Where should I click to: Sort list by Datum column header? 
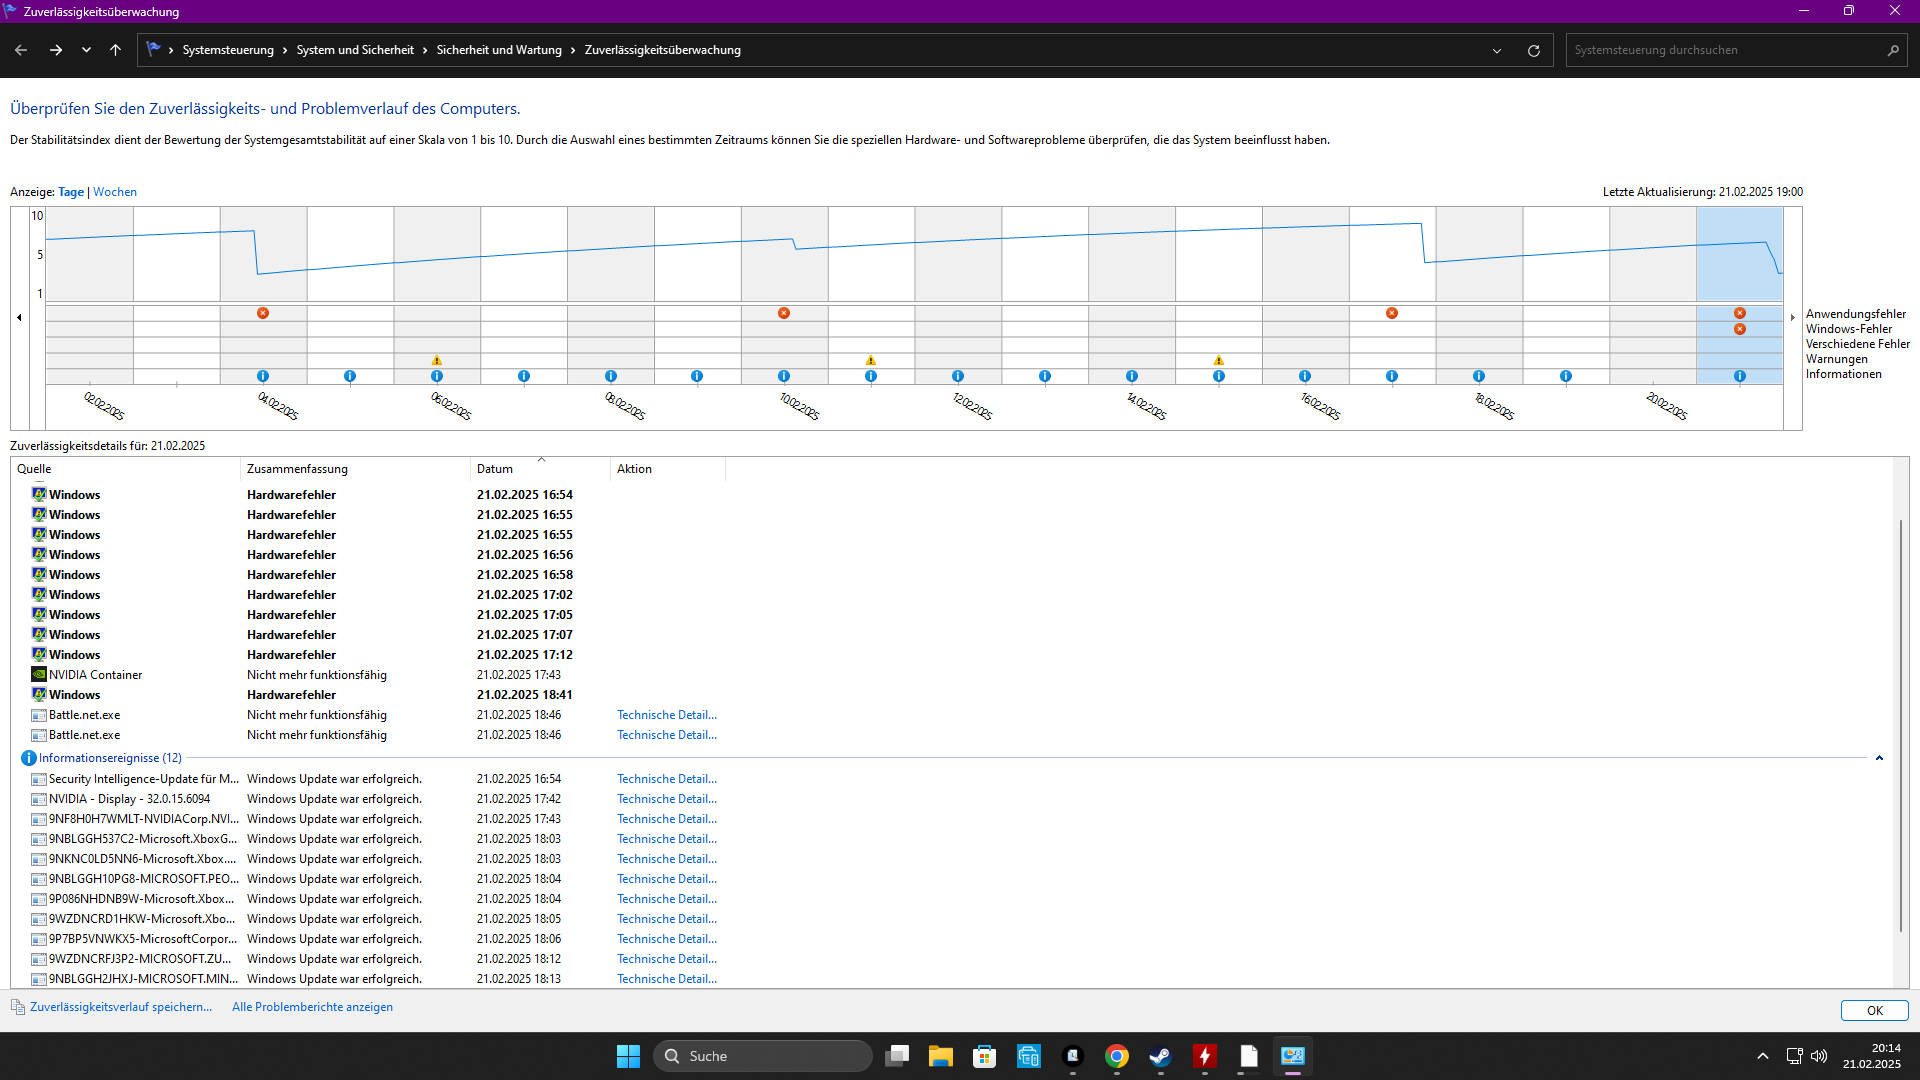tap(495, 469)
